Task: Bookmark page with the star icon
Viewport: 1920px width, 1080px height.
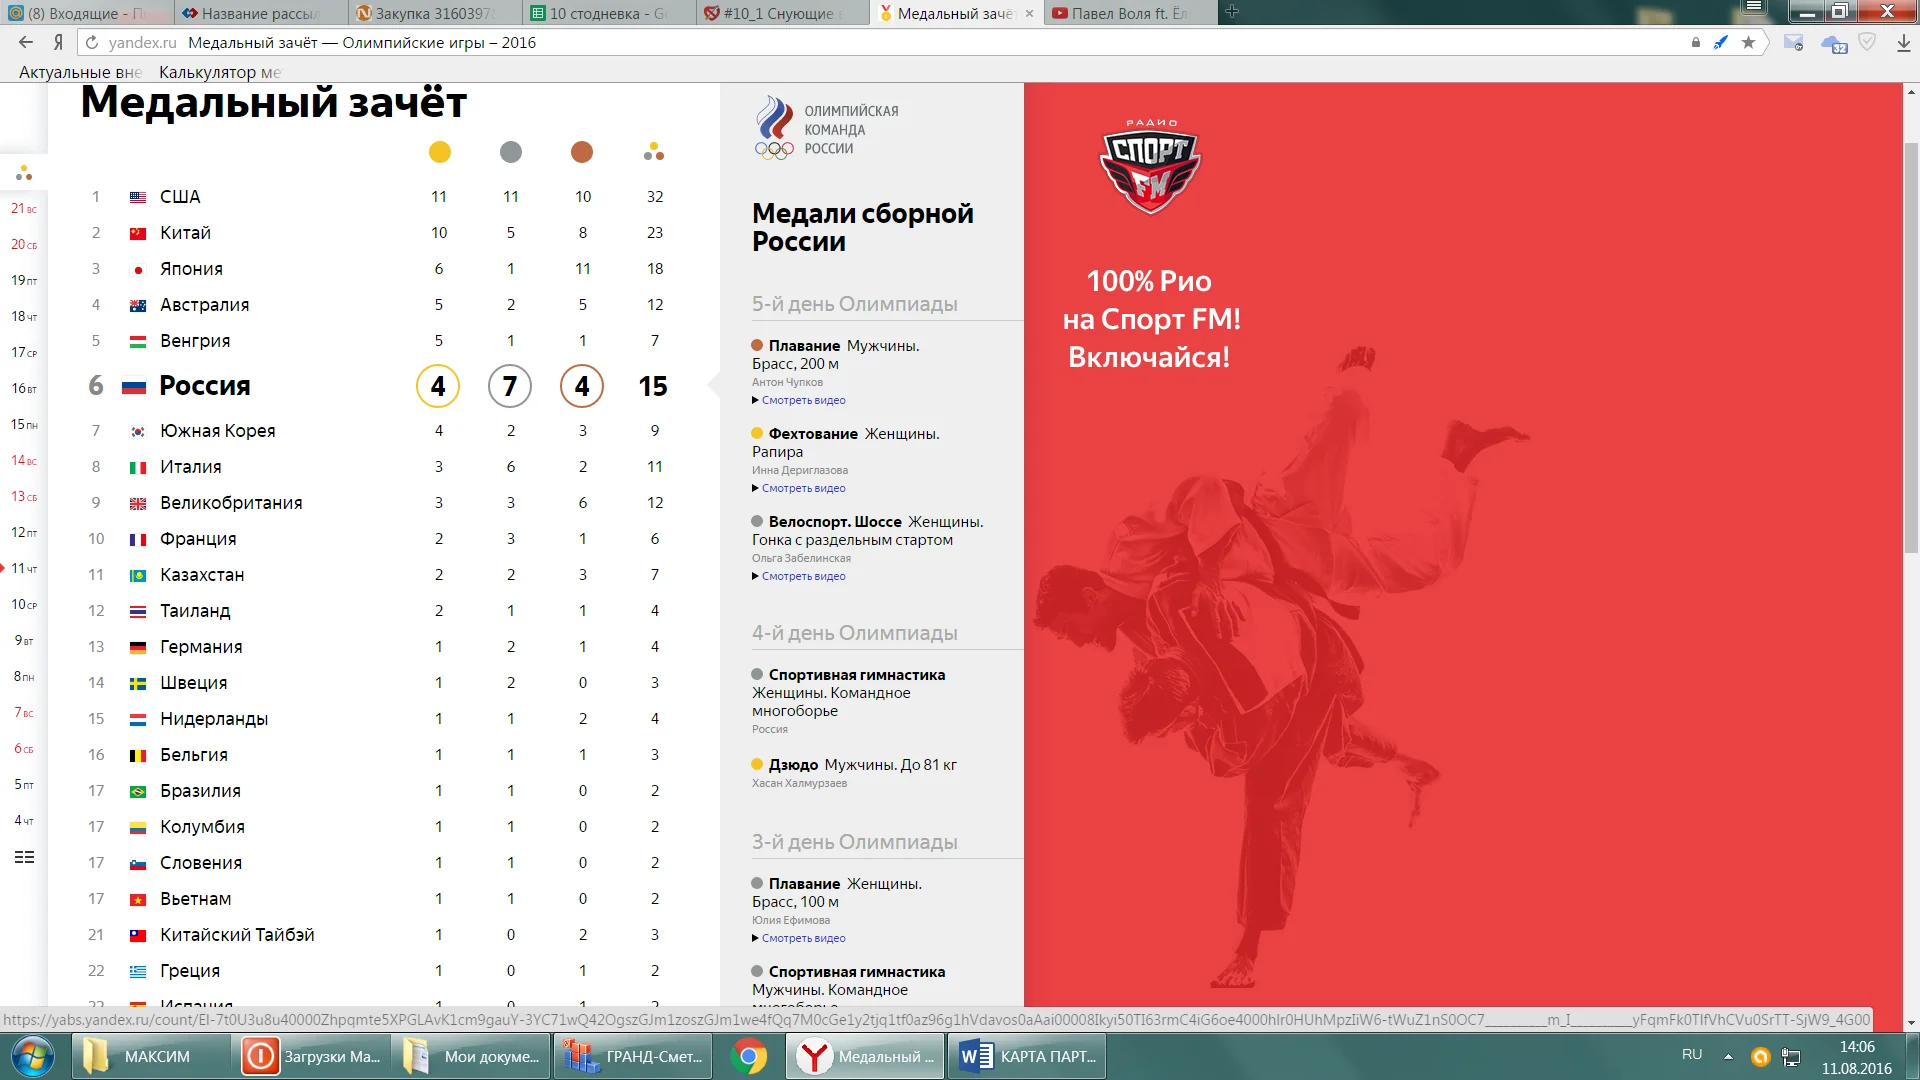Action: tap(1748, 42)
